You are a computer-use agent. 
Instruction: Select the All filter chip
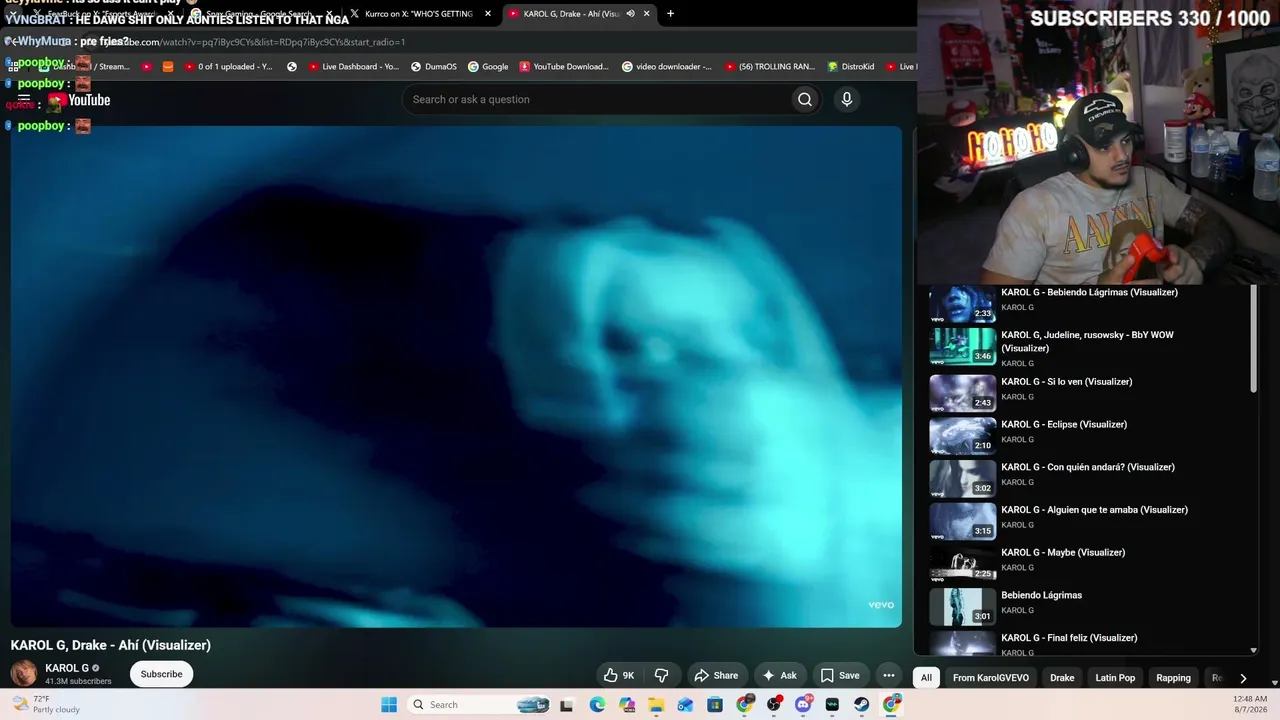[x=926, y=678]
